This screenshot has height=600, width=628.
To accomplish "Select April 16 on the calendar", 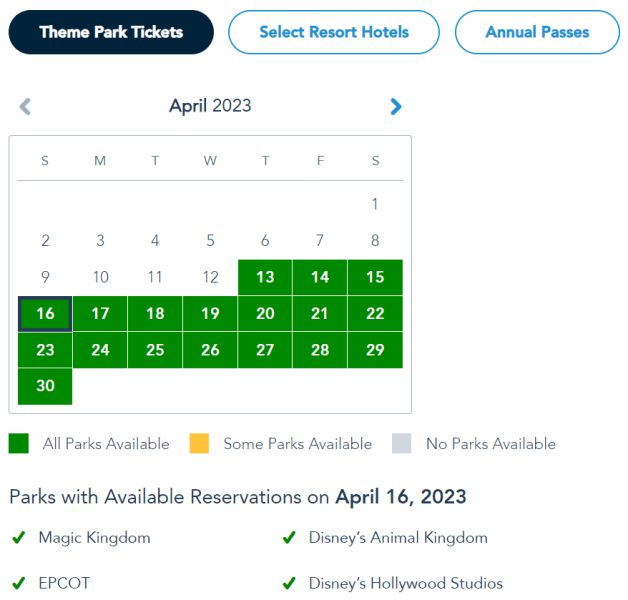I will coord(45,314).
